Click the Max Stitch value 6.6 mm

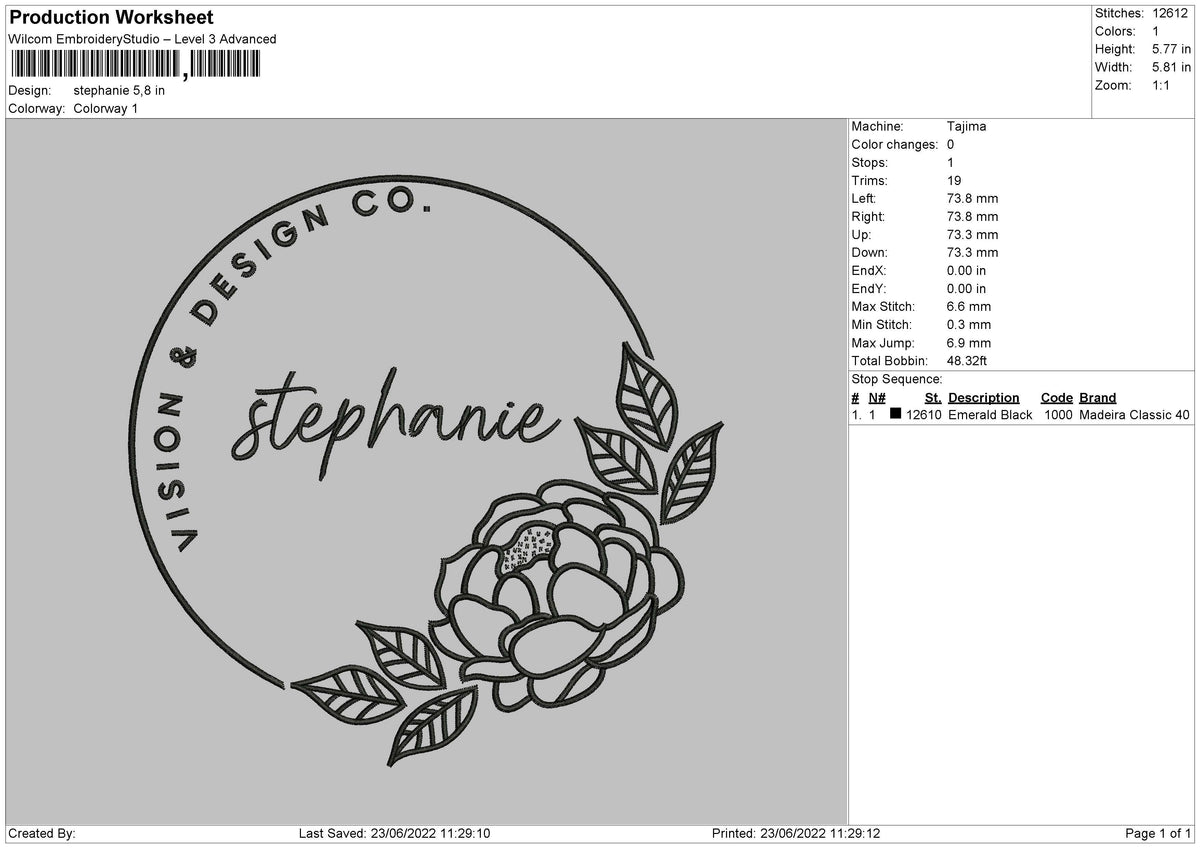(x=969, y=307)
